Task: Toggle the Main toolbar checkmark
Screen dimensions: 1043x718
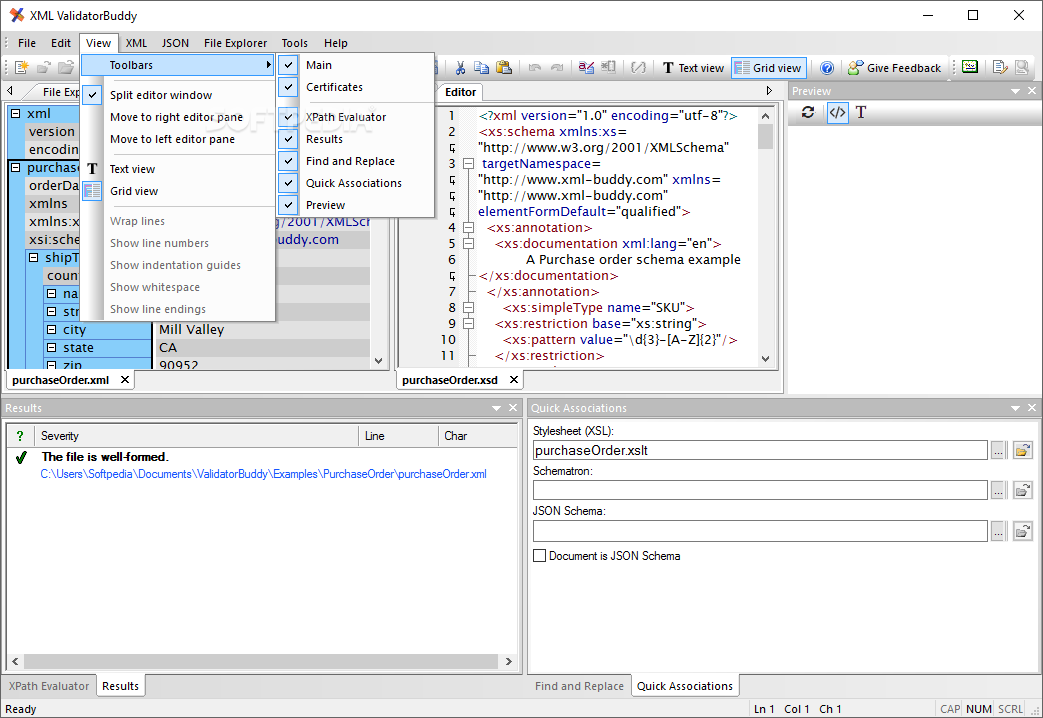Action: (x=288, y=65)
